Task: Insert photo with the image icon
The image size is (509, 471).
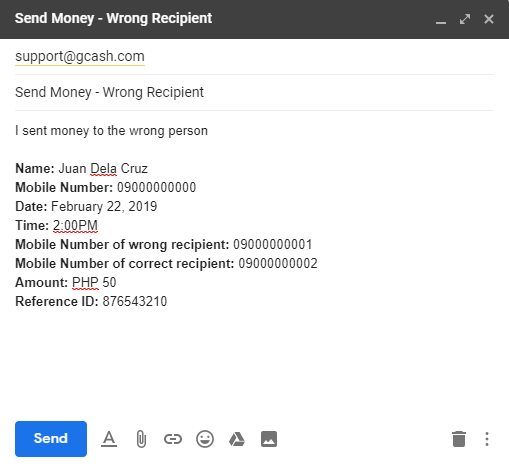Action: 269,439
